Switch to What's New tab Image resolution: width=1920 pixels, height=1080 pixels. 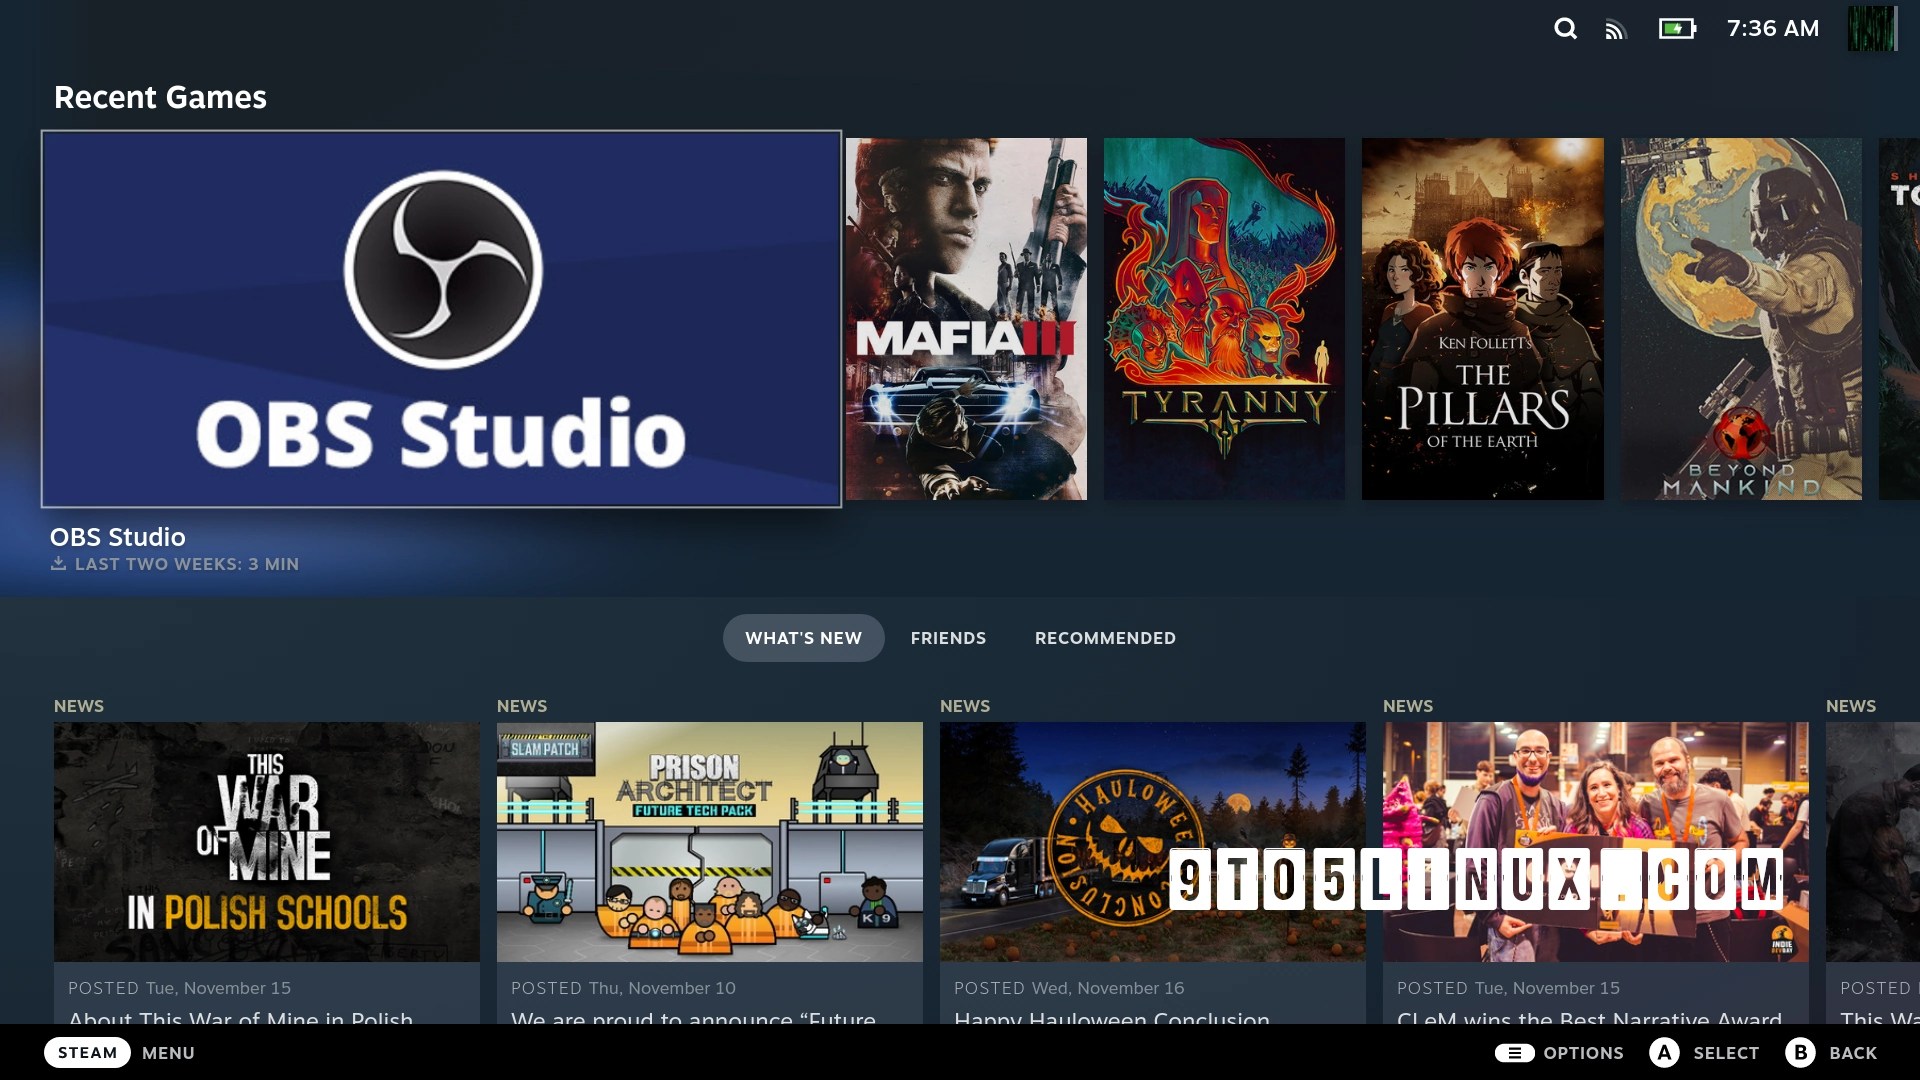pos(803,638)
